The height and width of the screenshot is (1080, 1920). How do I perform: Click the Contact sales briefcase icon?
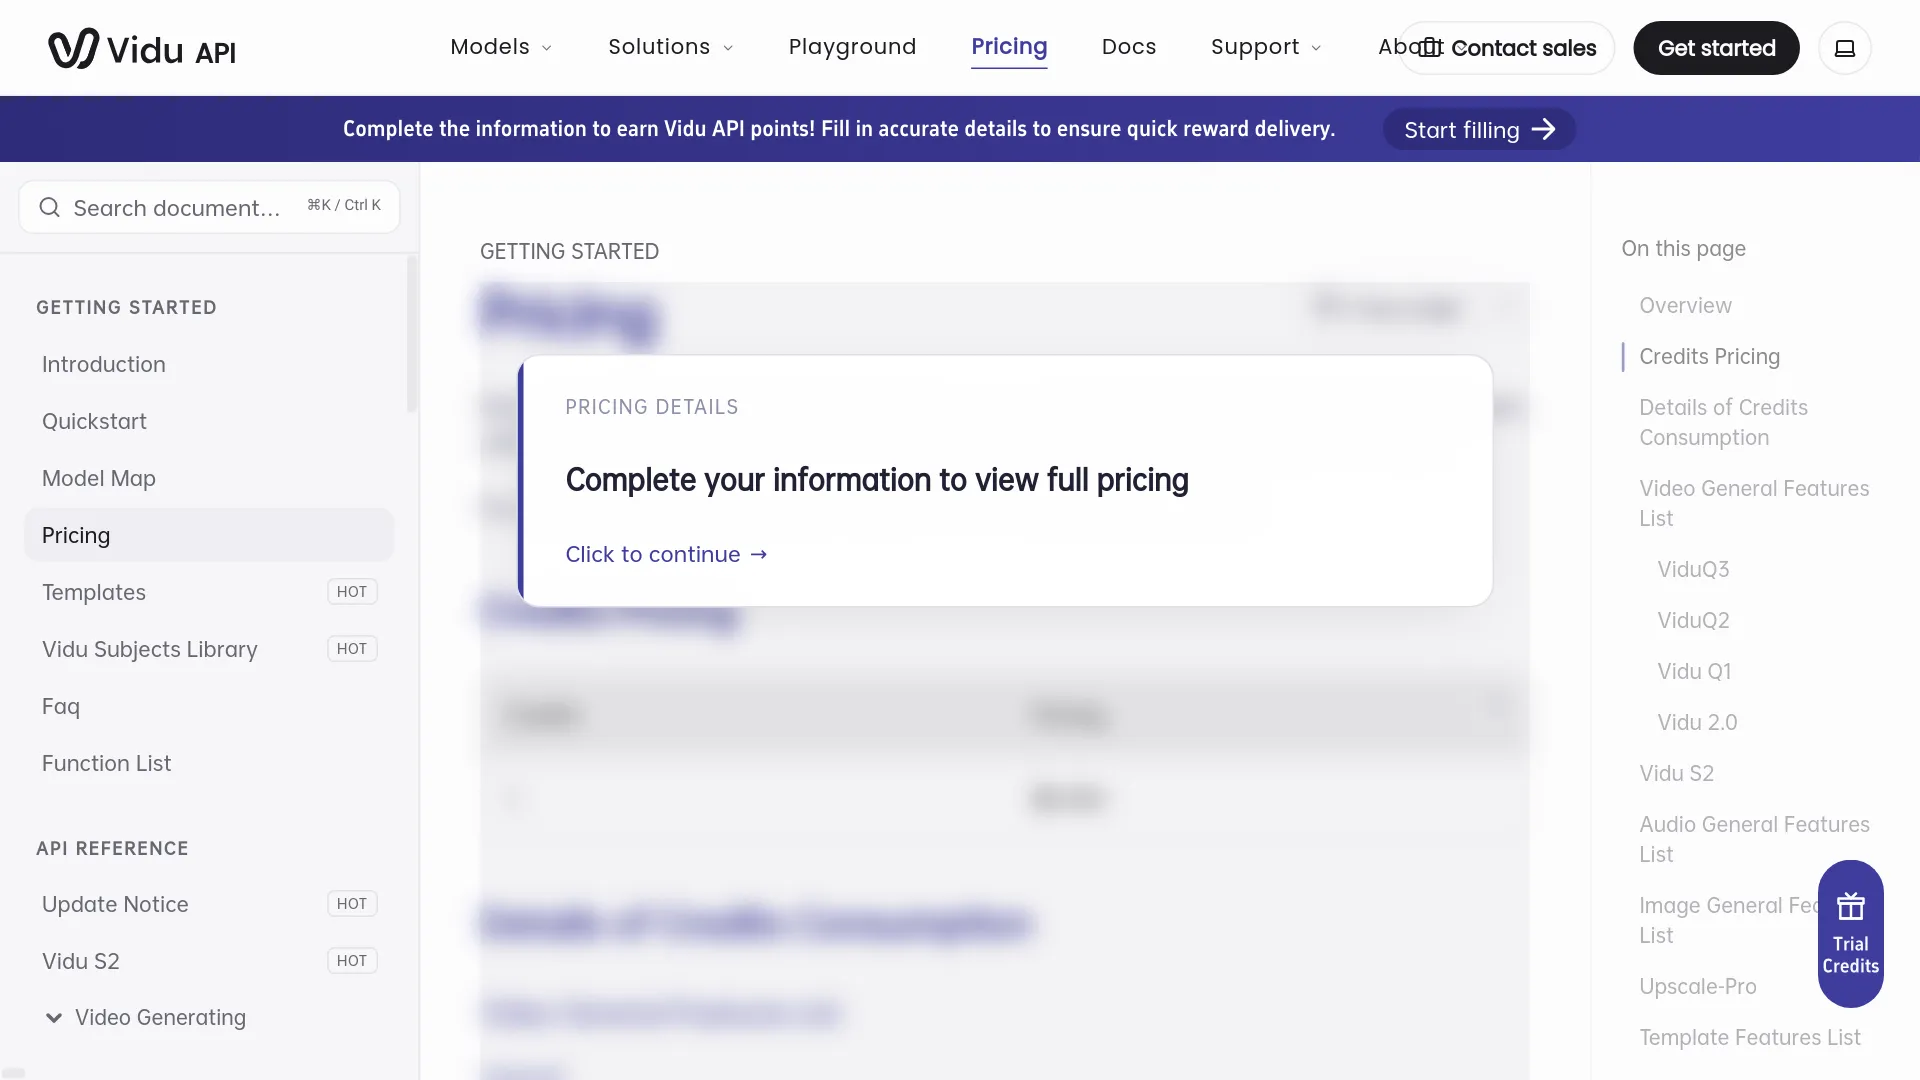pos(1431,48)
